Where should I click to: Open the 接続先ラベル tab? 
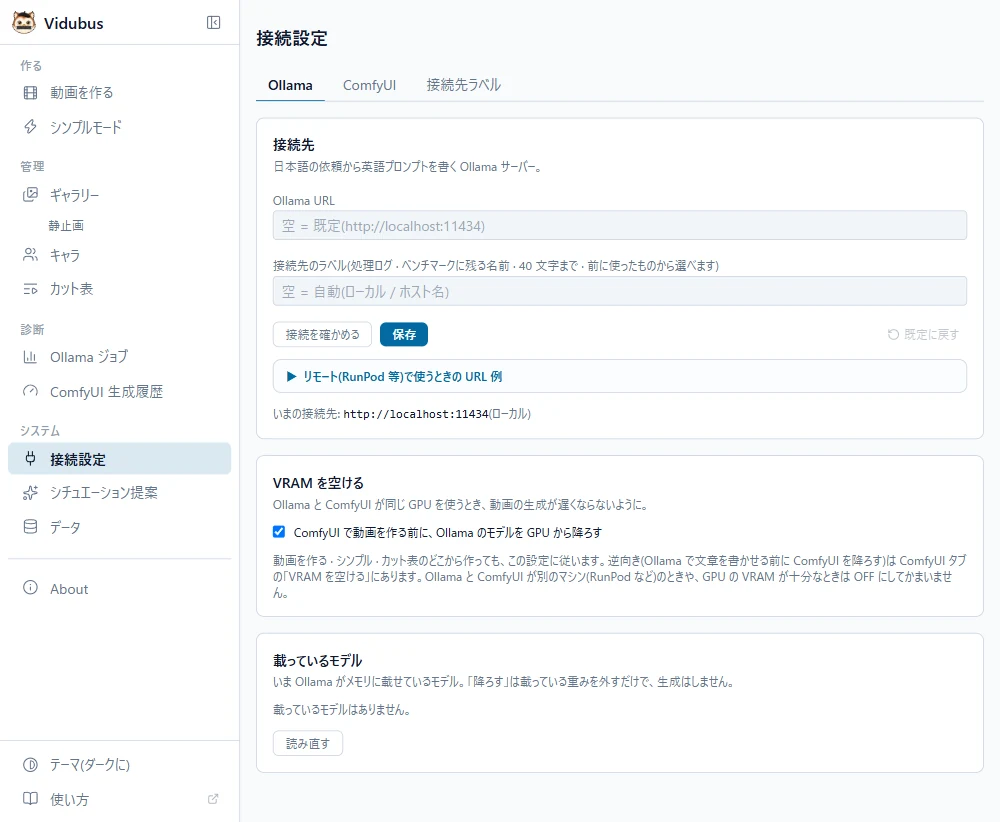[x=464, y=85]
